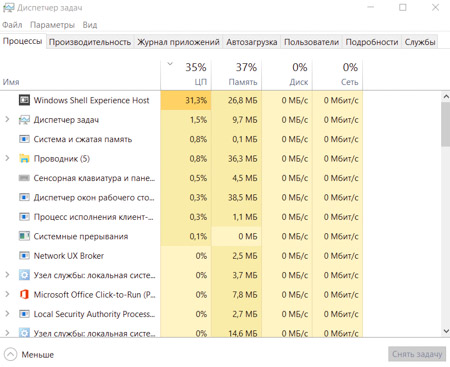Click the 2,5 МБ memory cell
Screen dimensions: 450x367
pos(237,256)
